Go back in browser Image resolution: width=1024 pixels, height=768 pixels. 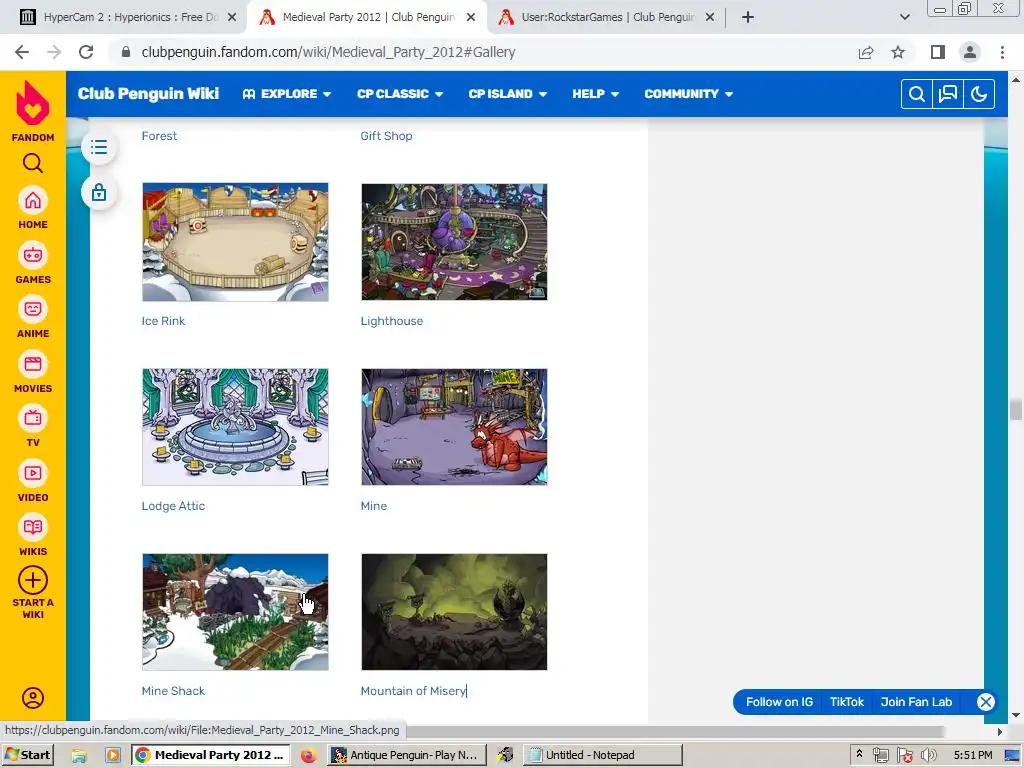(22, 52)
